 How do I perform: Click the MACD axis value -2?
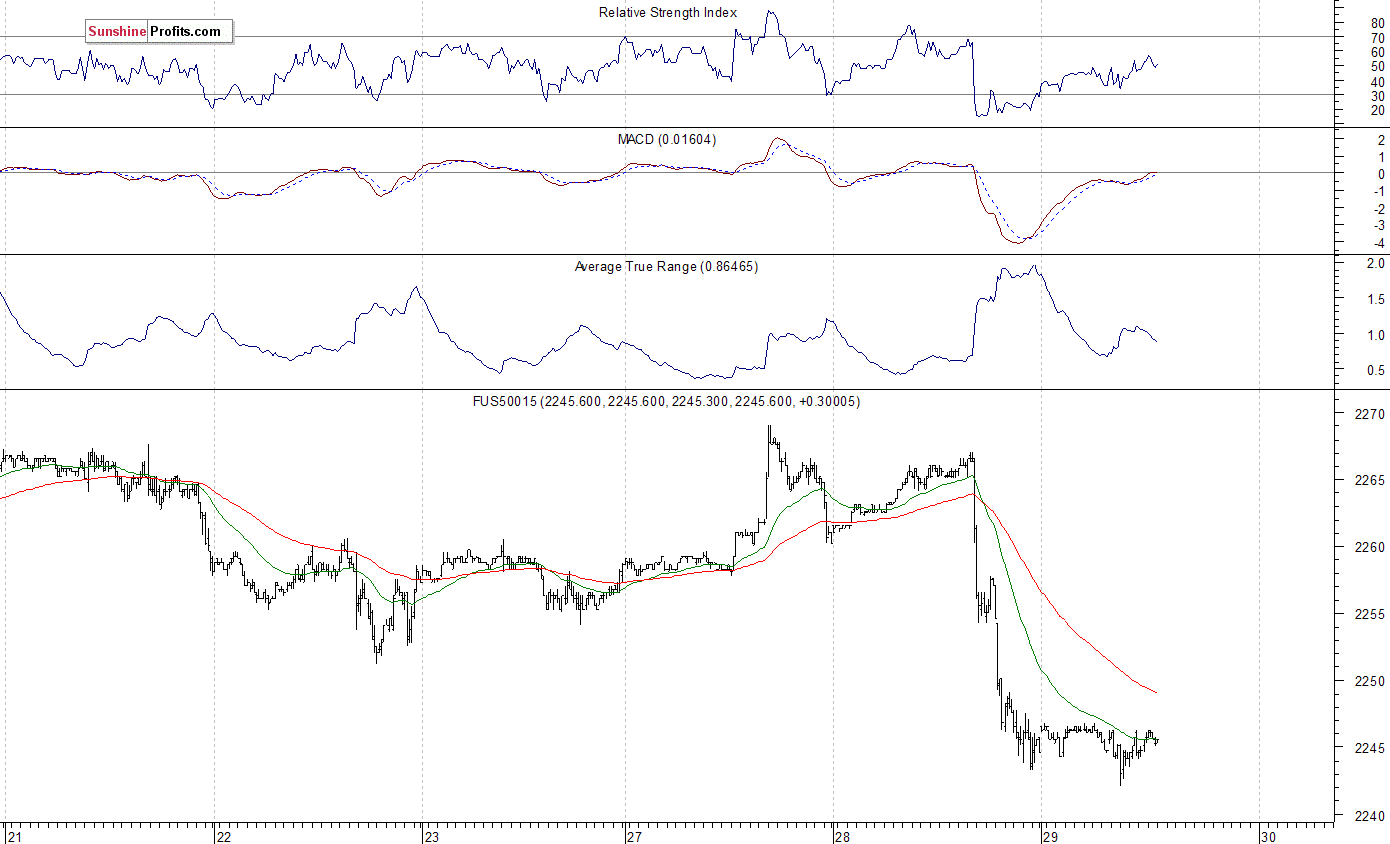pos(1379,209)
